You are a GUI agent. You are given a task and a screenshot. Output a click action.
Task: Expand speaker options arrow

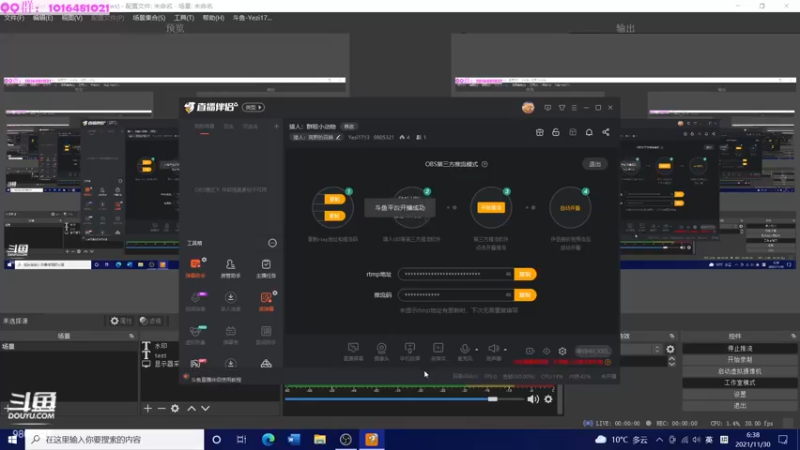505,350
